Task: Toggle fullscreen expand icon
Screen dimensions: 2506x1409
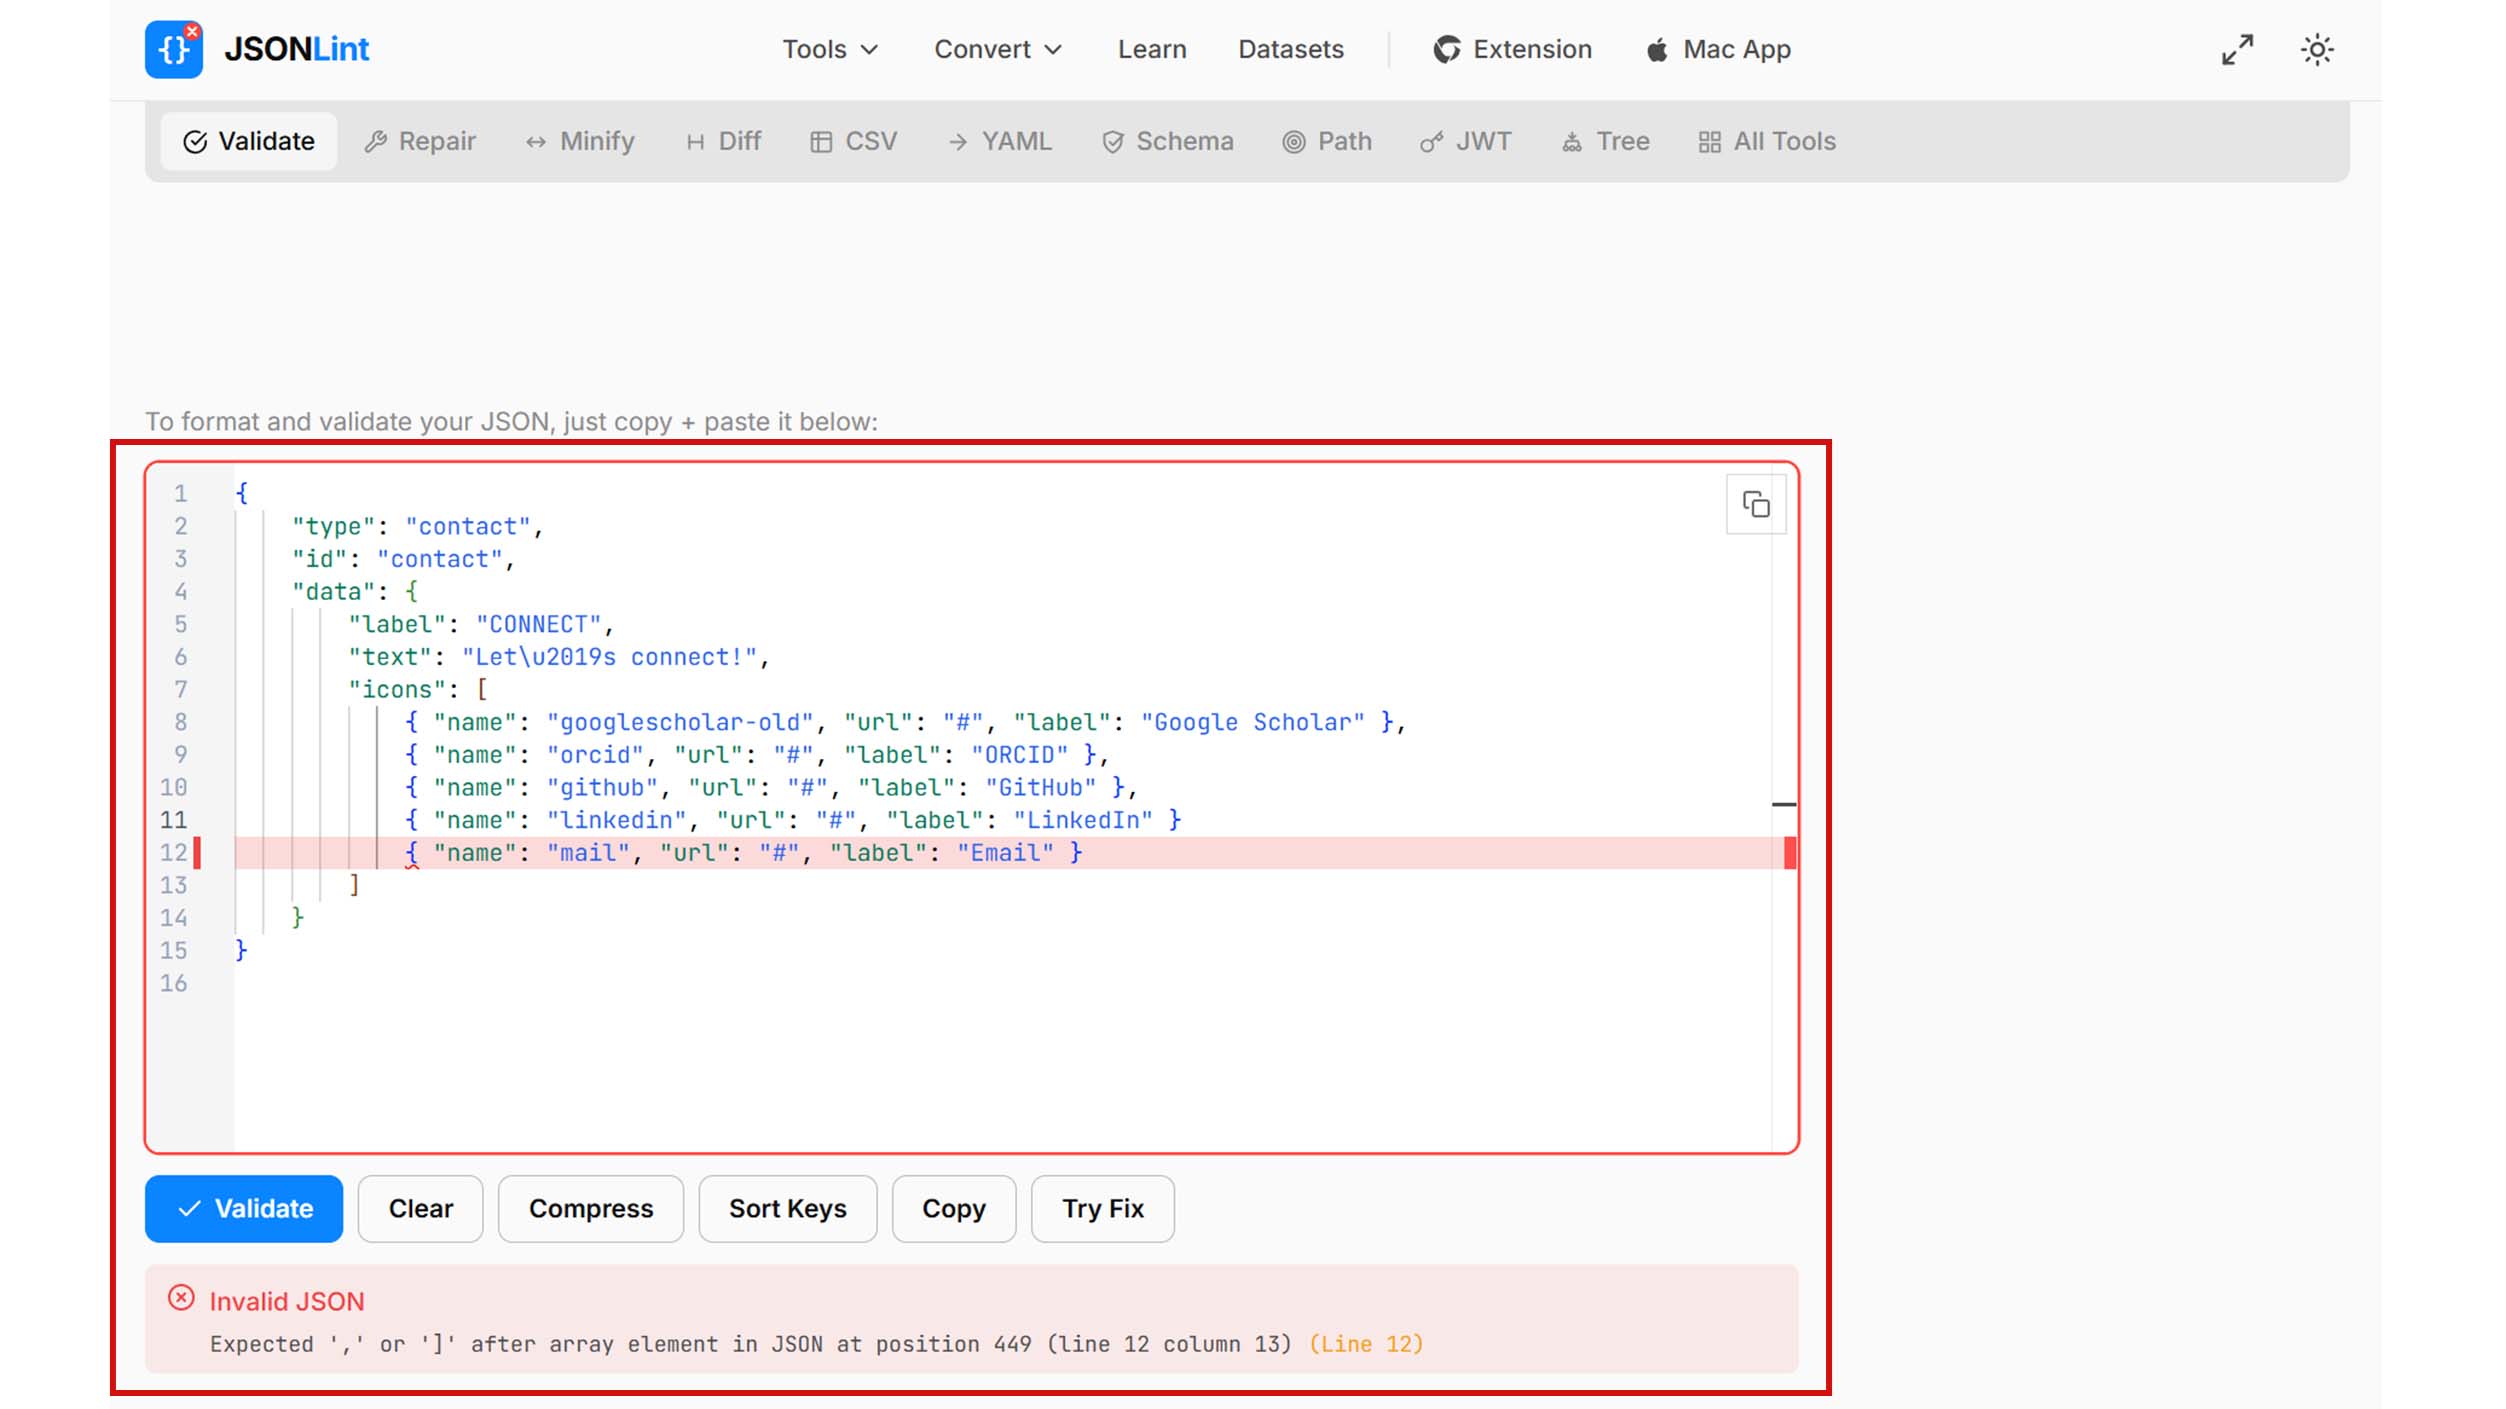Action: [x=2237, y=49]
